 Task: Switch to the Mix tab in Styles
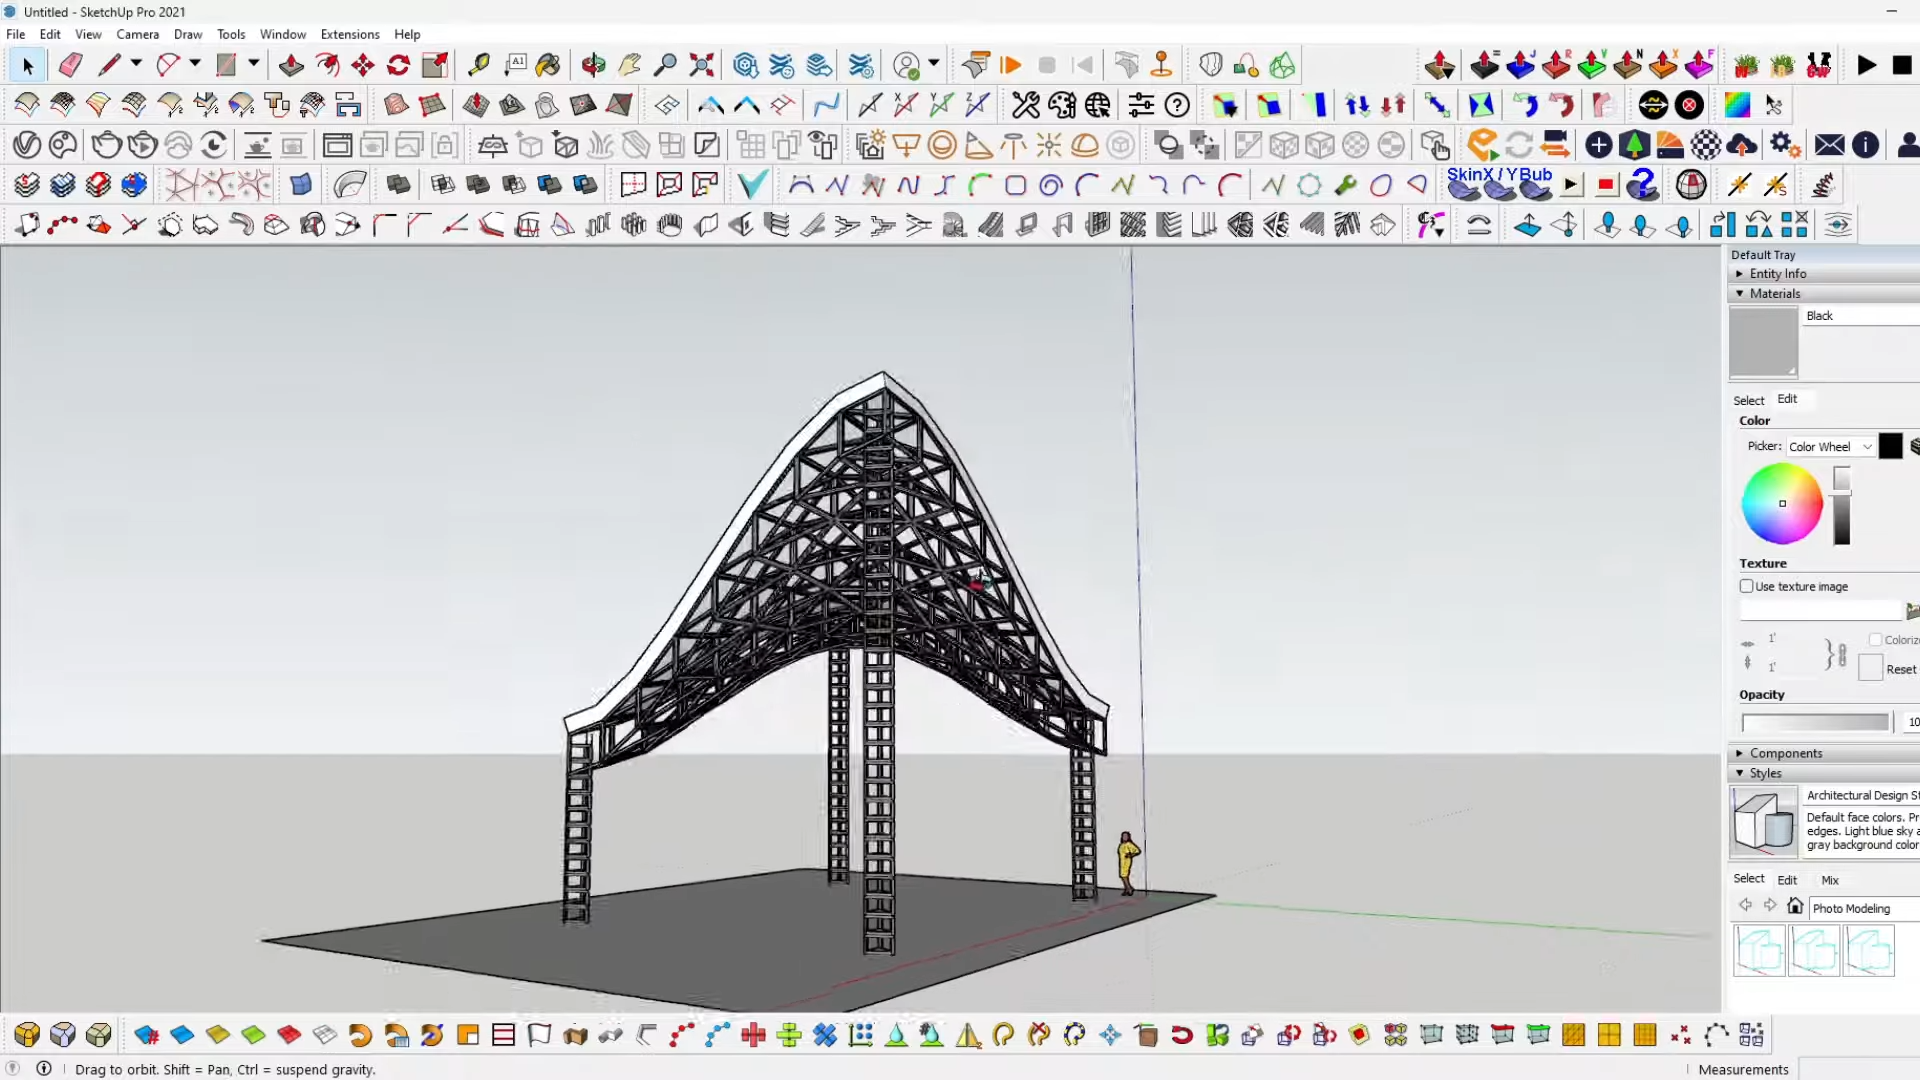click(1830, 881)
